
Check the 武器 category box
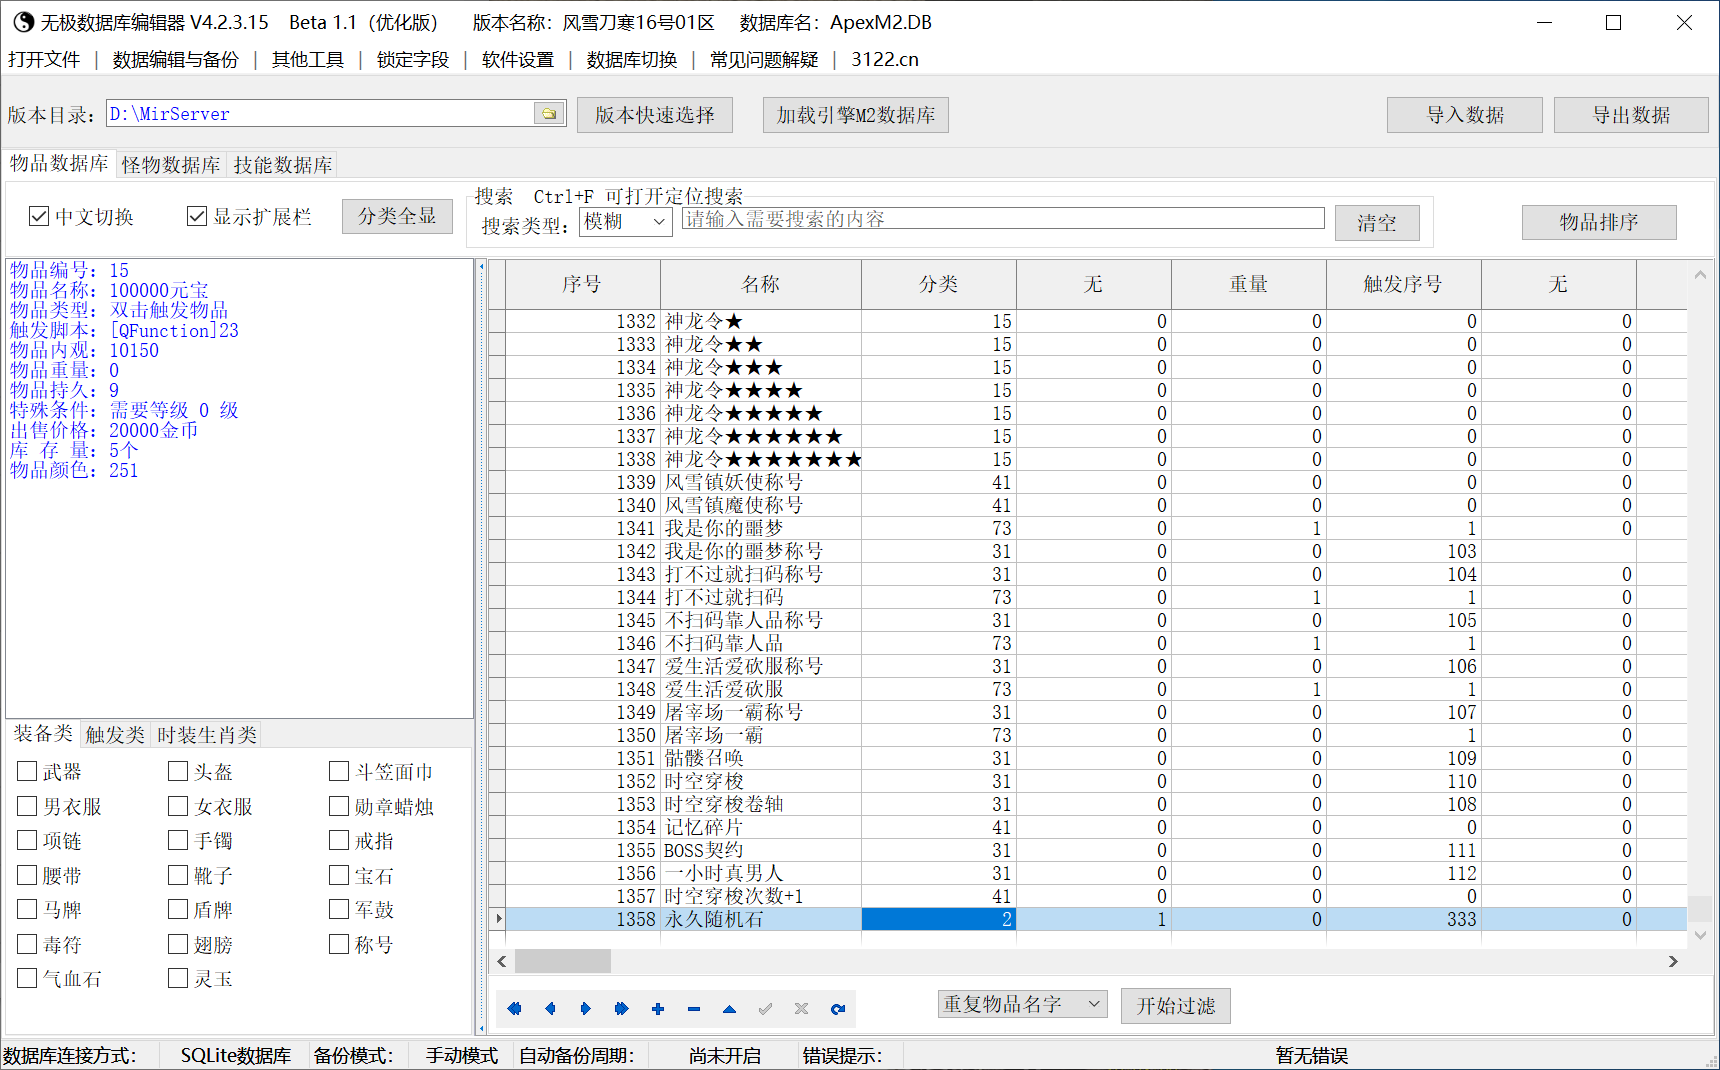click(27, 771)
